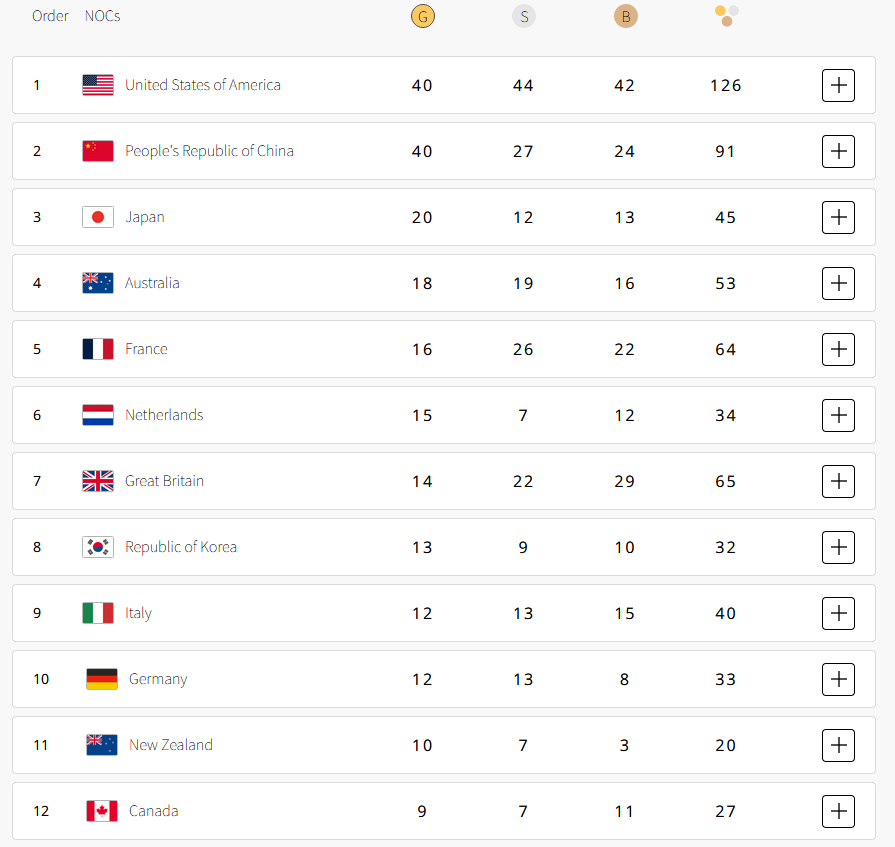Click the Japan flag icon
Viewport: 895px width, 847px height.
[98, 217]
